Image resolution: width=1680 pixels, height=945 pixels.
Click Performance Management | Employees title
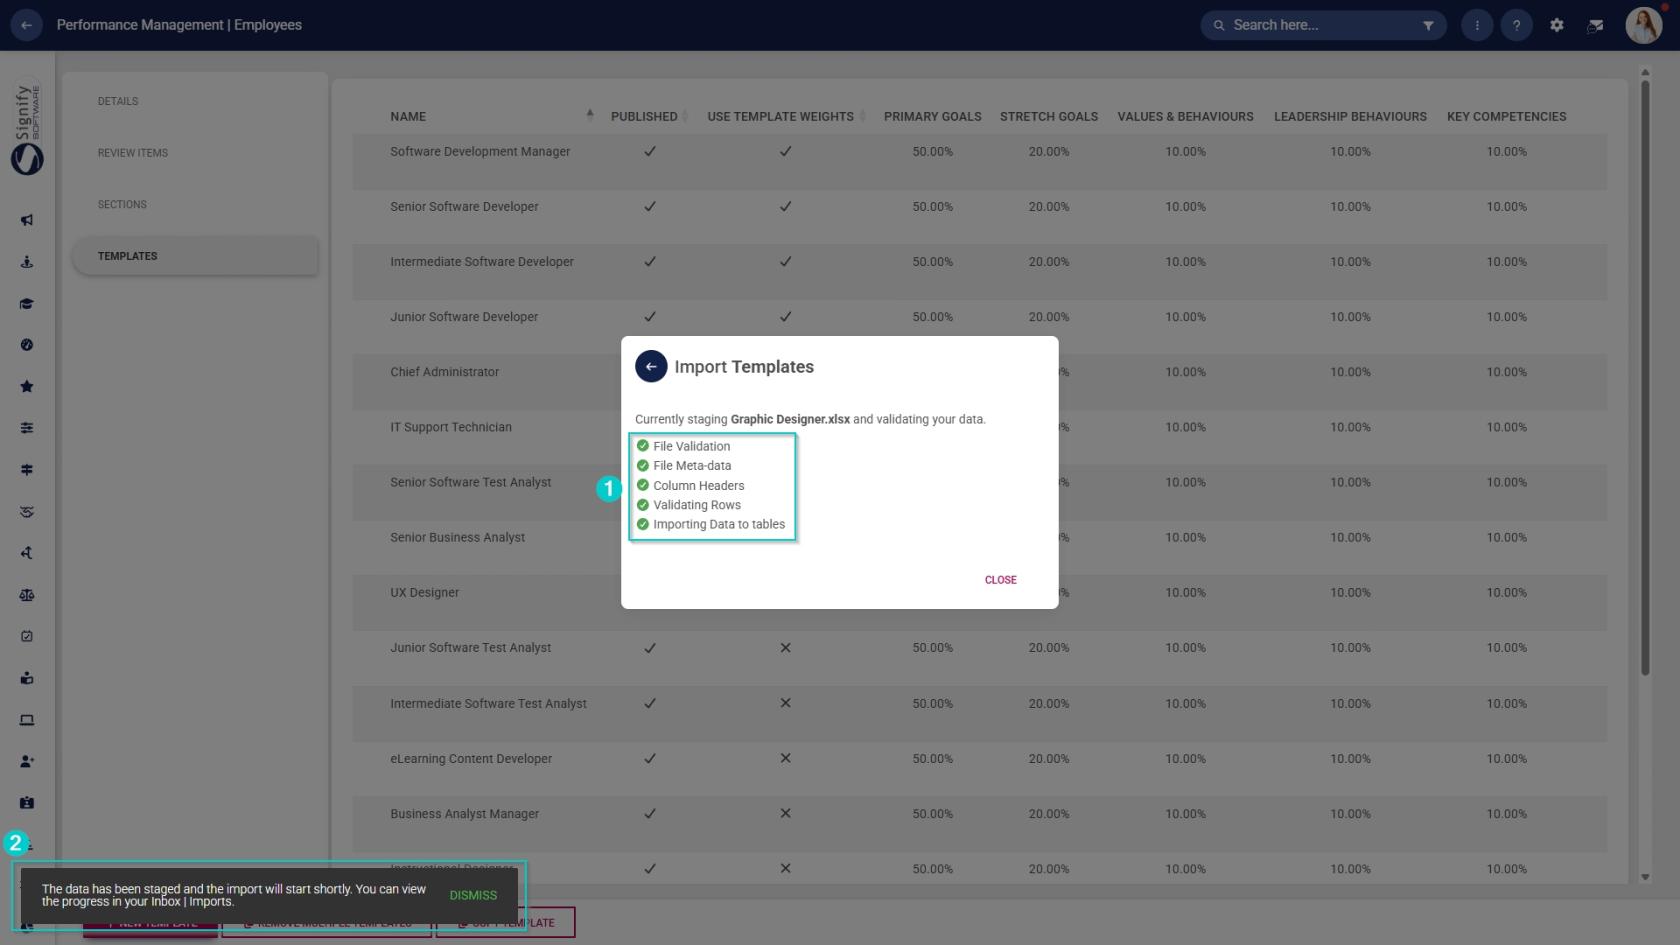coord(179,25)
